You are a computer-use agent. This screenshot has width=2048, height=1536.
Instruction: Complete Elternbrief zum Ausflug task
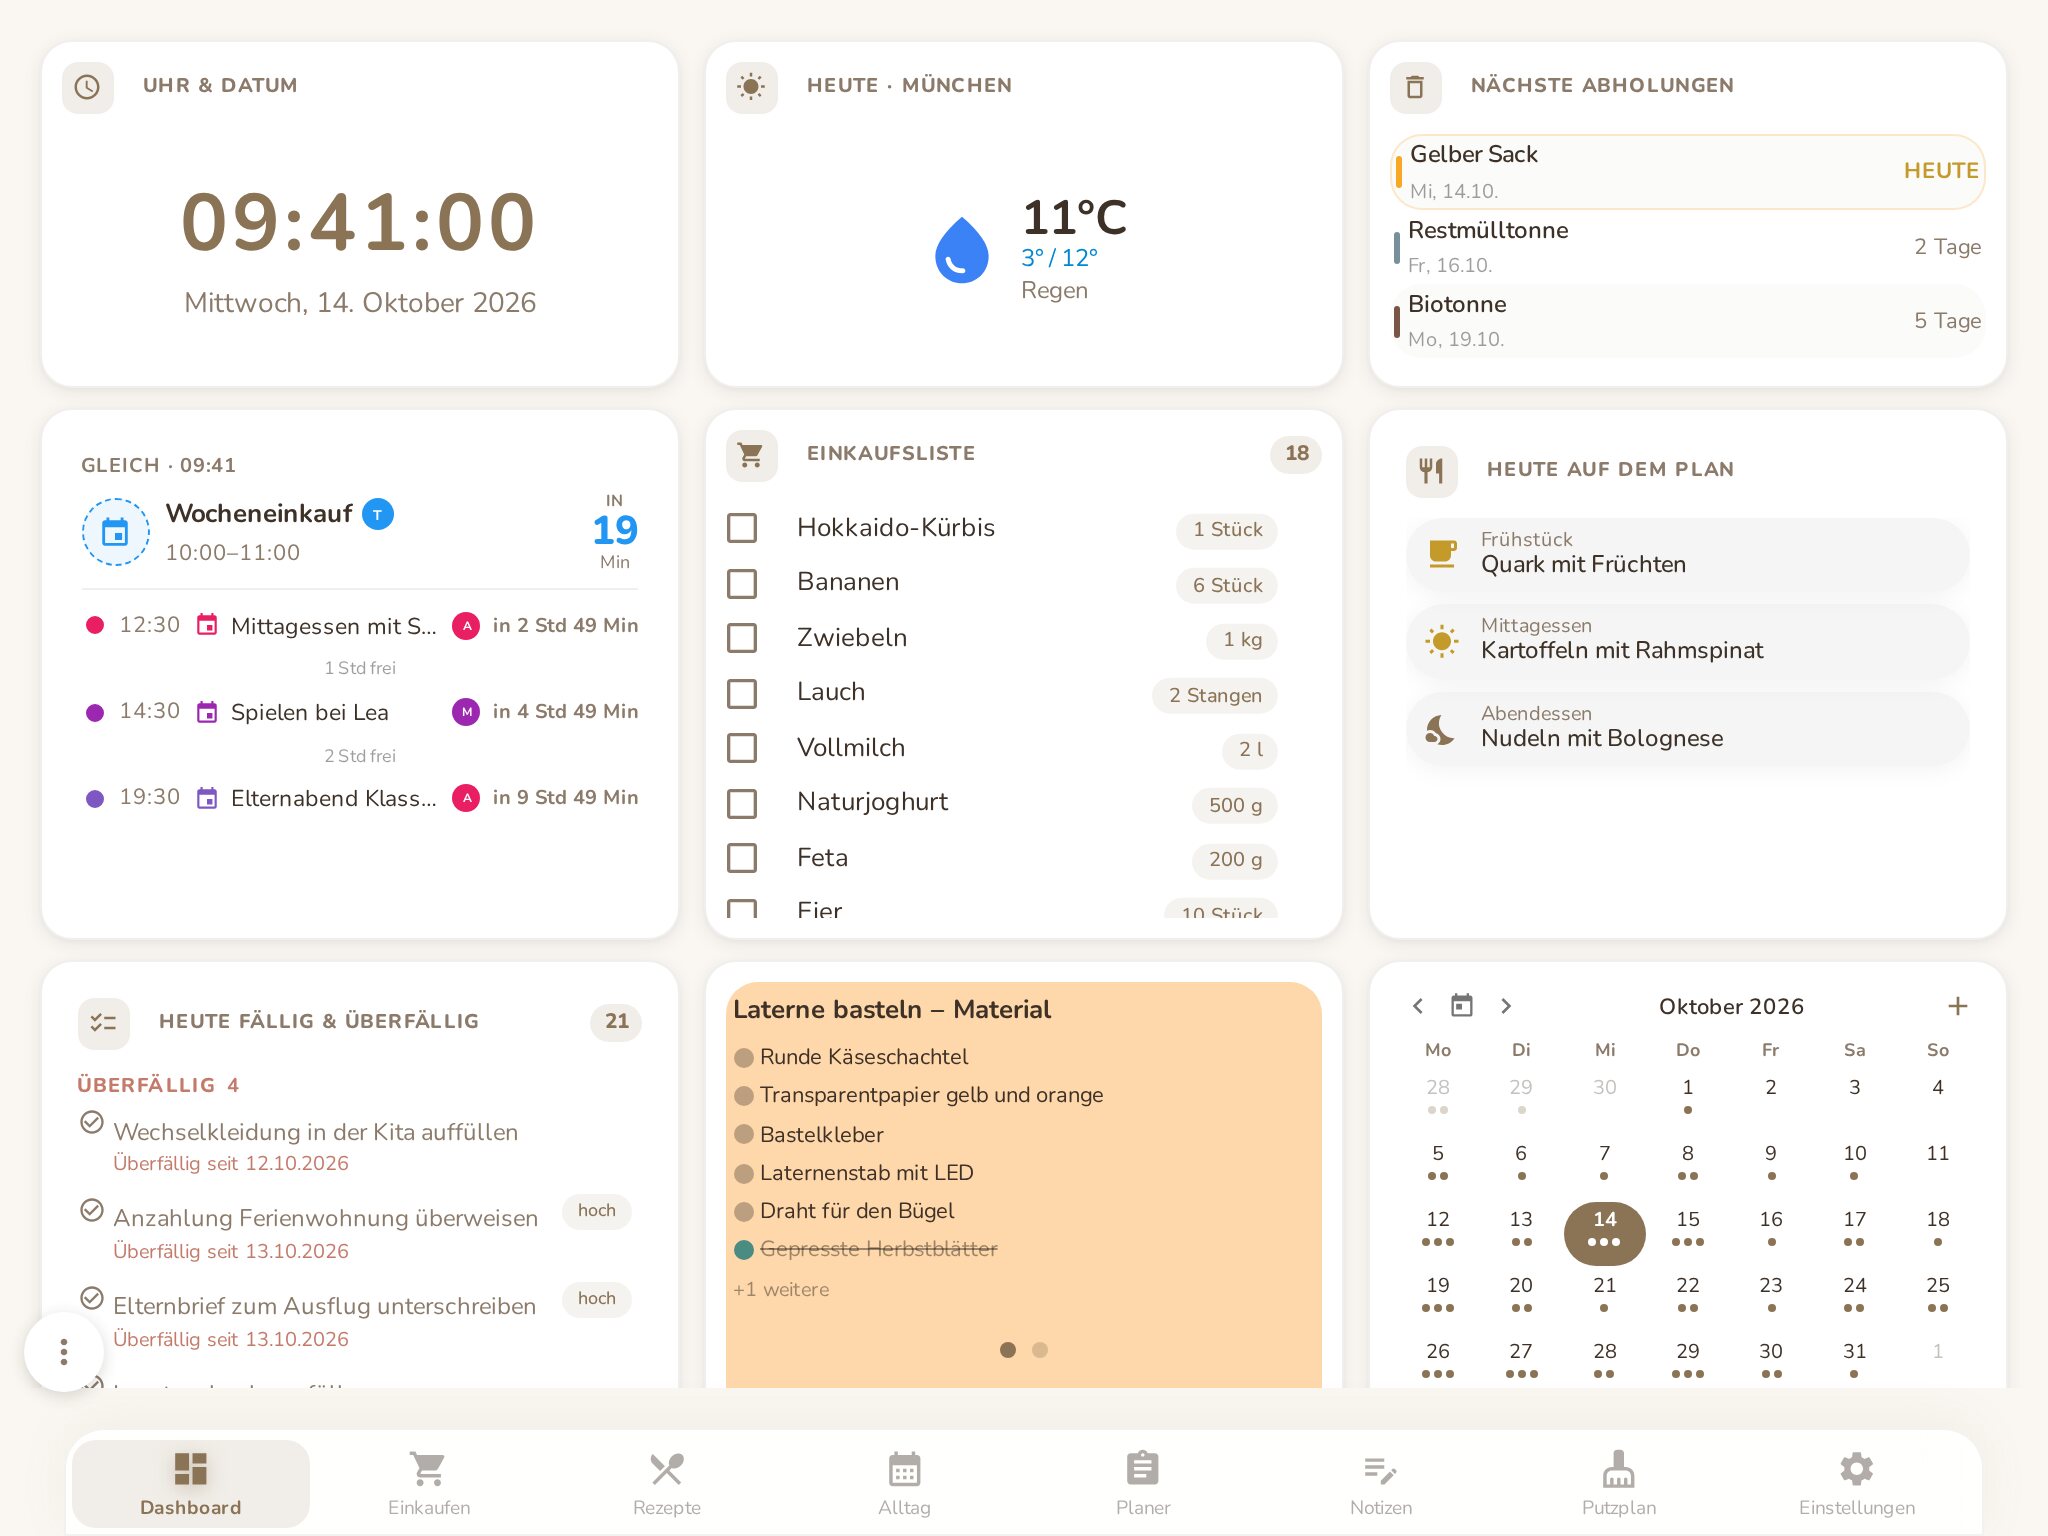(92, 1298)
